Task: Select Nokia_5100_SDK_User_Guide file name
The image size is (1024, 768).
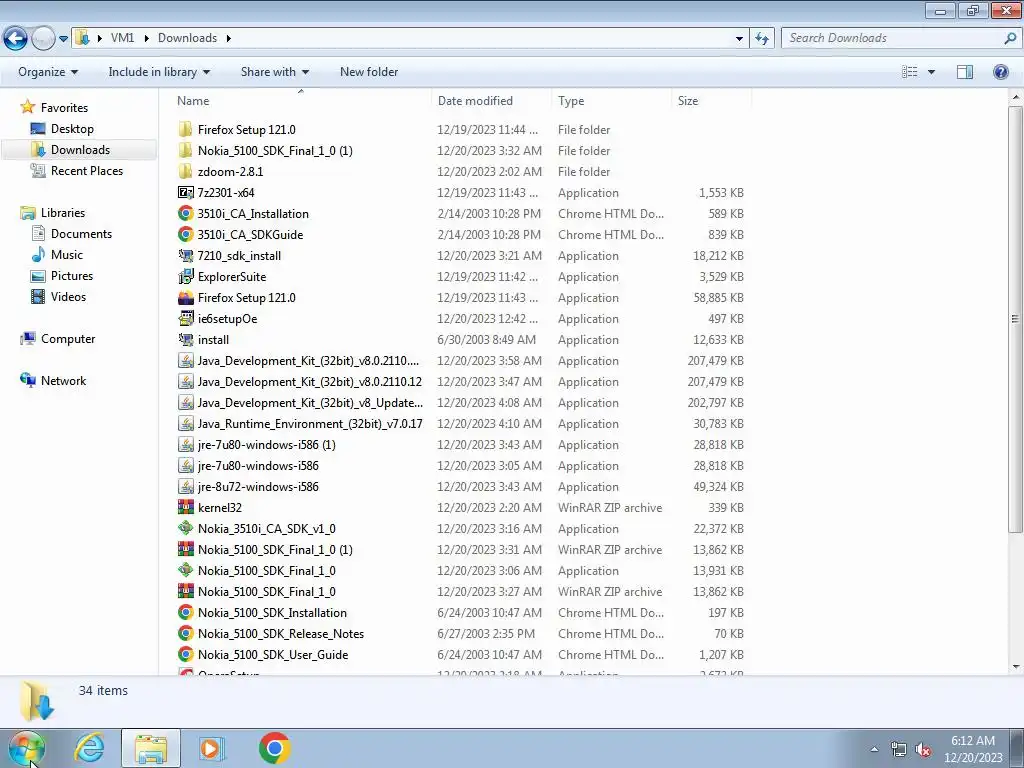Action: [x=273, y=654]
